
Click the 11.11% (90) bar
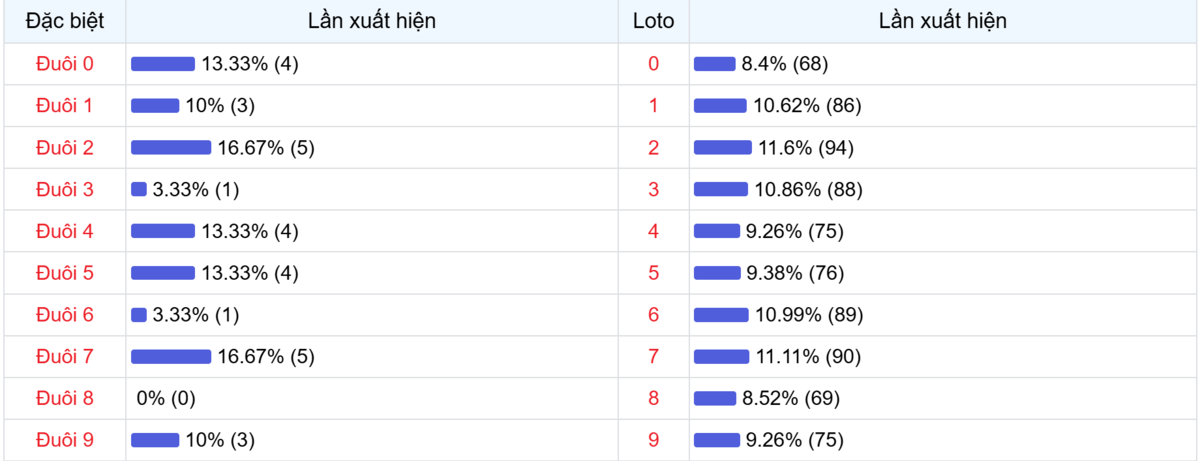point(722,356)
